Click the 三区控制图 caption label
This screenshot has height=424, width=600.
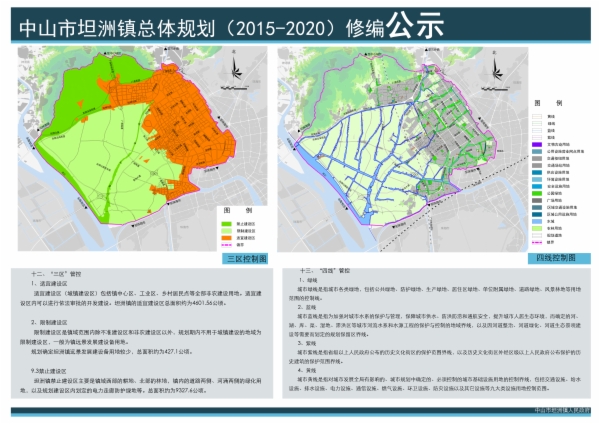coord(245,259)
